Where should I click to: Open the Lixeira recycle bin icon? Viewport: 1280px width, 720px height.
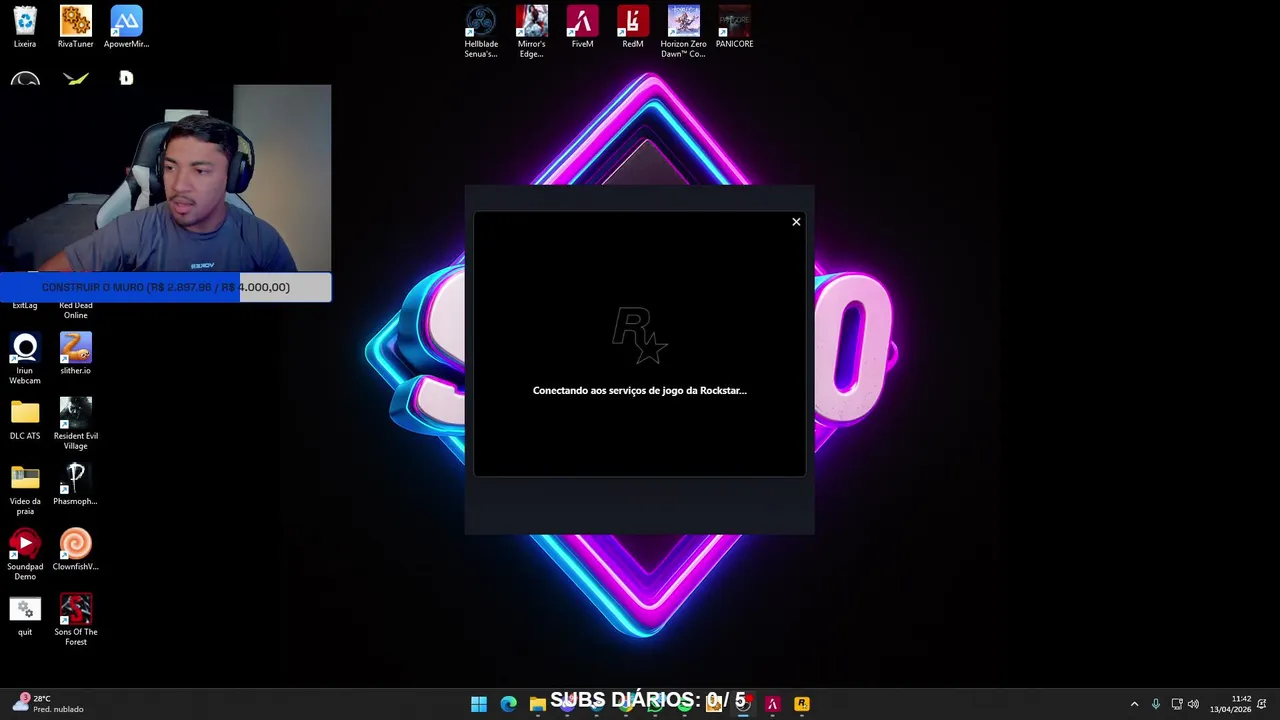coord(25,27)
